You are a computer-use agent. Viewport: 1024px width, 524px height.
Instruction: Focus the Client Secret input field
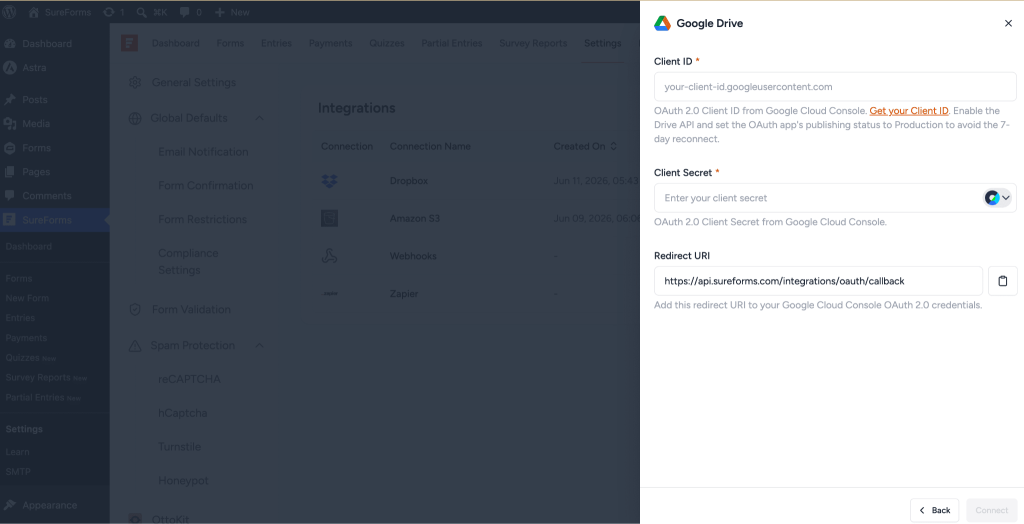(x=835, y=197)
